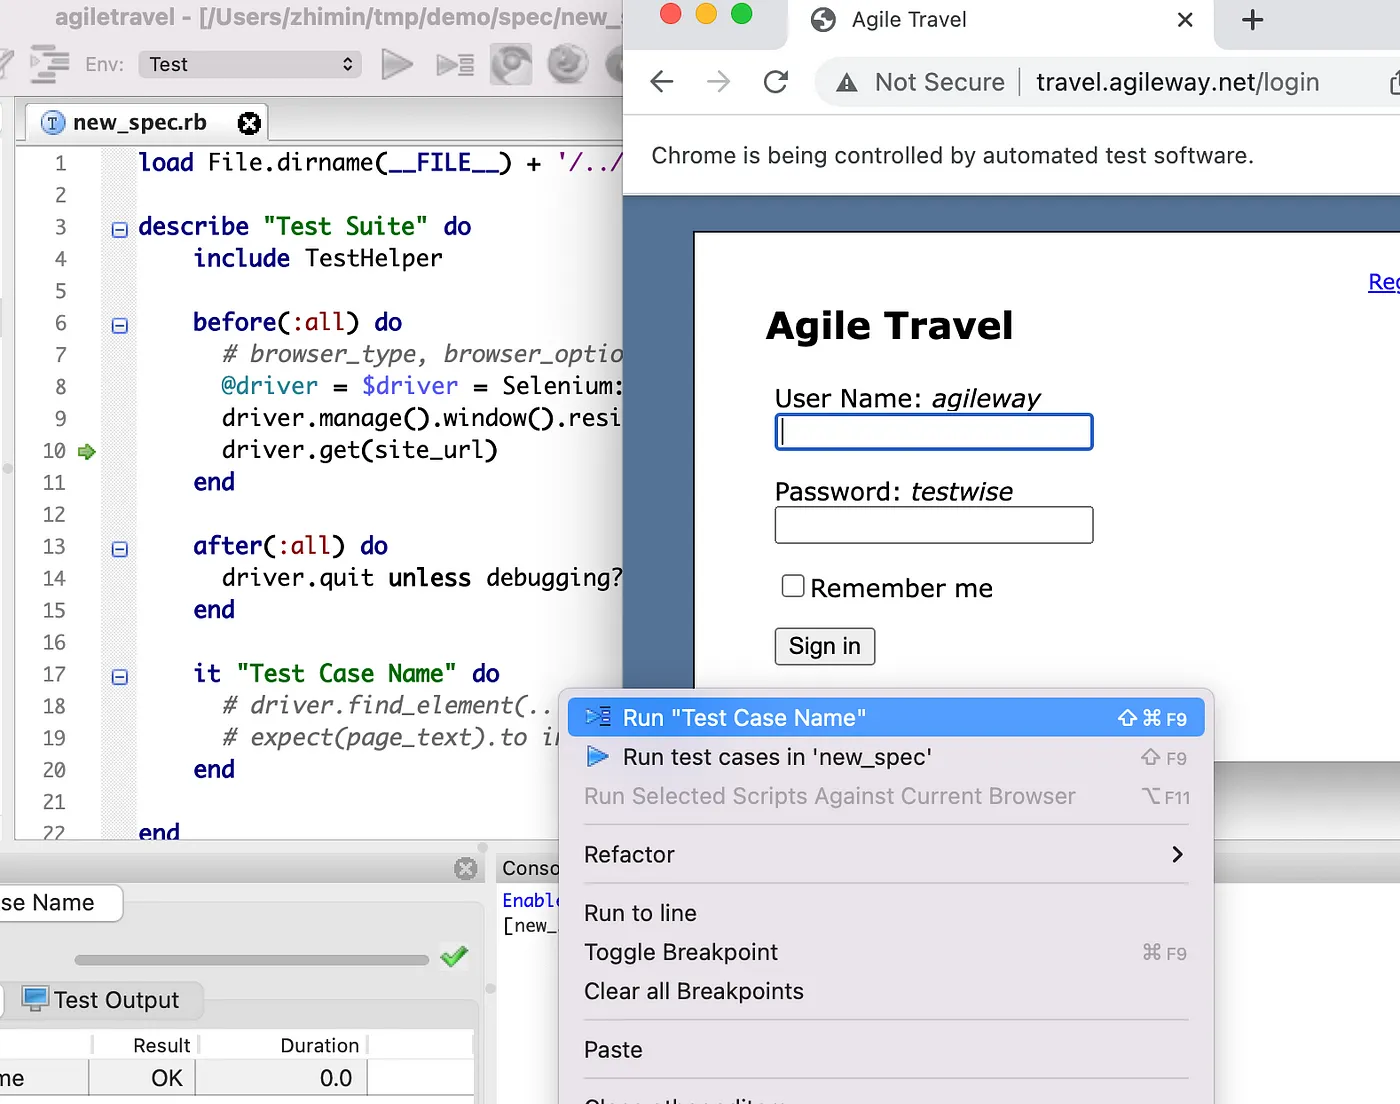Viewport: 1400px width, 1104px height.
Task: Click the Sign in button
Action: [825, 646]
